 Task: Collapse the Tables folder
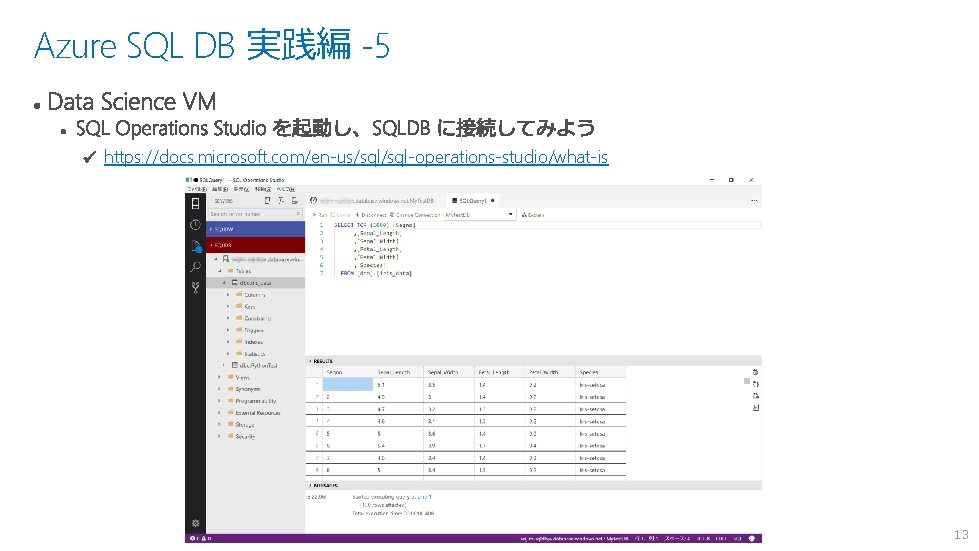(x=220, y=271)
